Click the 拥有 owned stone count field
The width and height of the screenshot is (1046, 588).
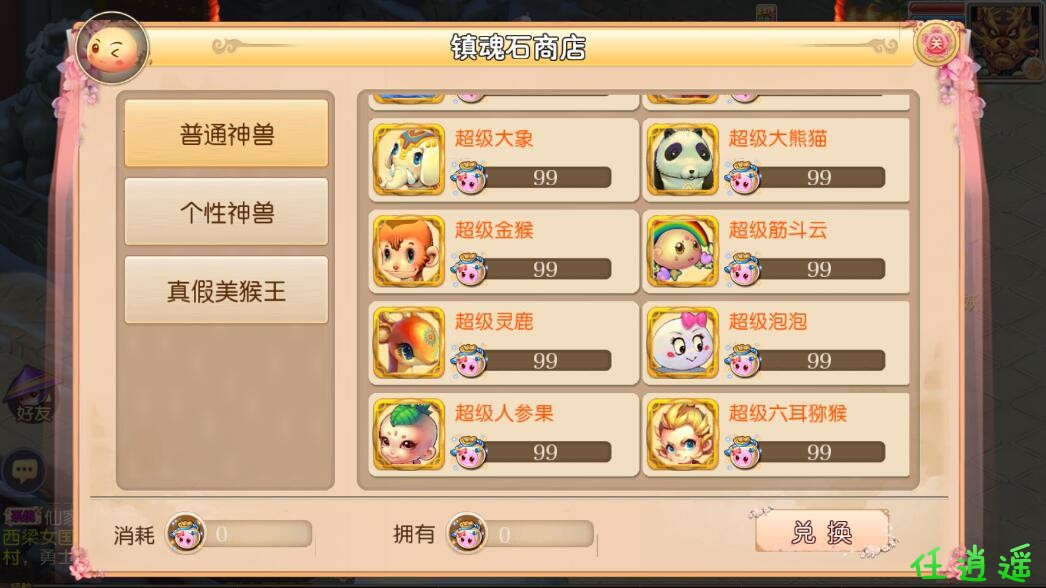(x=522, y=534)
